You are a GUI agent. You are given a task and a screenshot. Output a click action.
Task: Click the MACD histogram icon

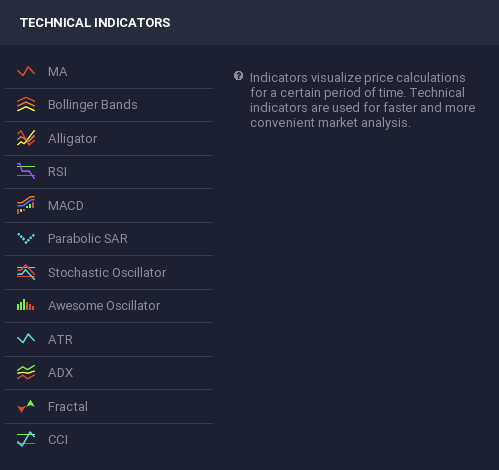point(26,205)
